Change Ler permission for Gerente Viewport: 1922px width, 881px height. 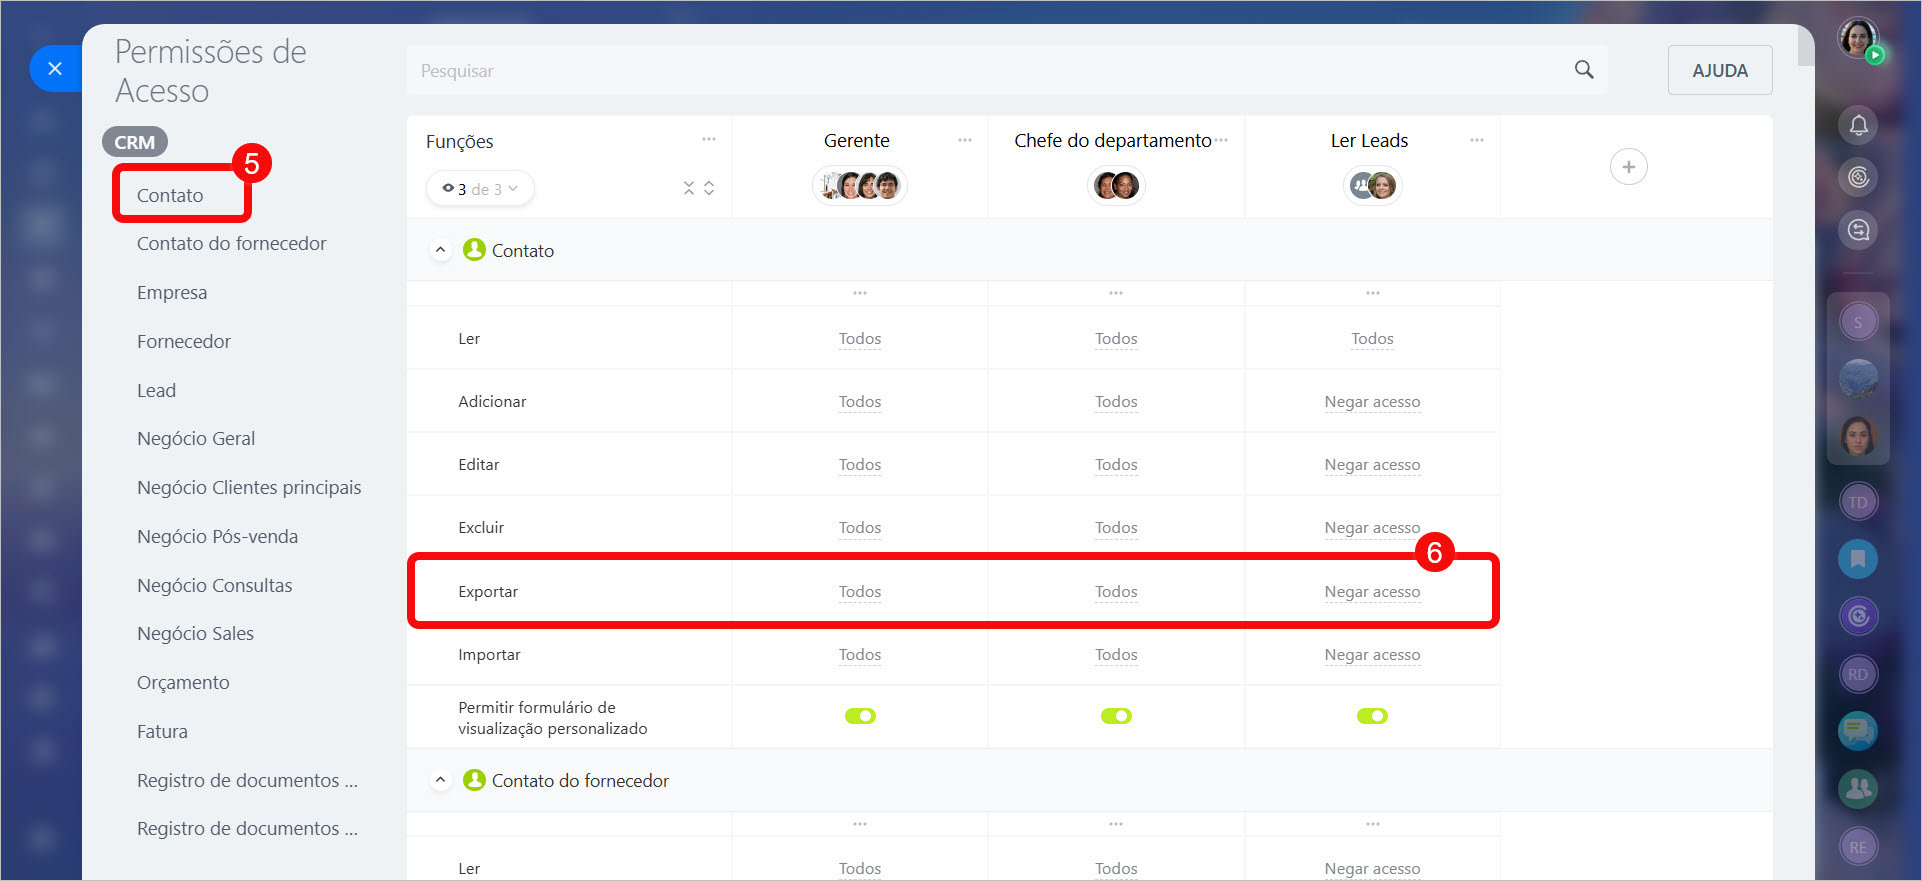860,339
